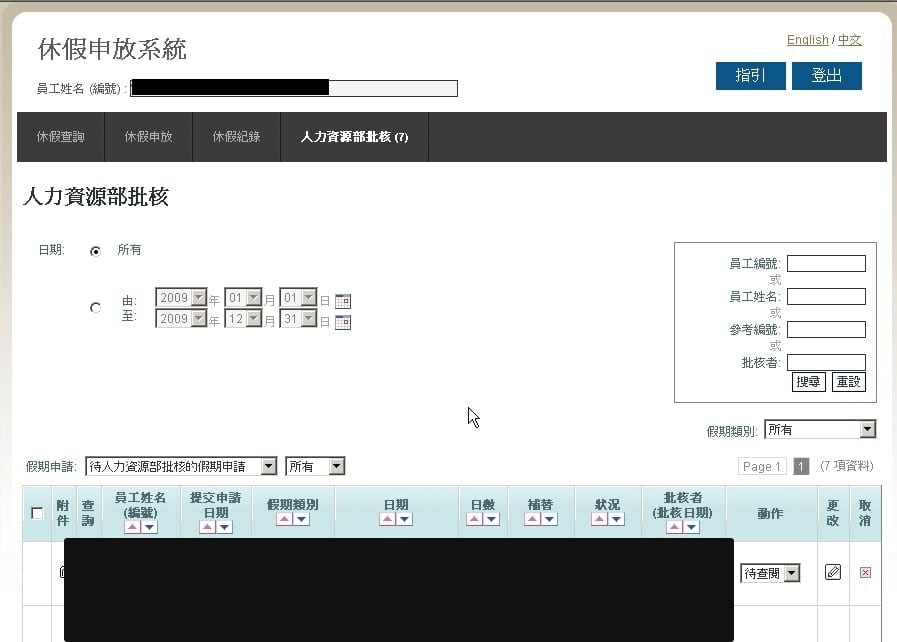Sort 提交申請日期 column ascending

[208, 527]
